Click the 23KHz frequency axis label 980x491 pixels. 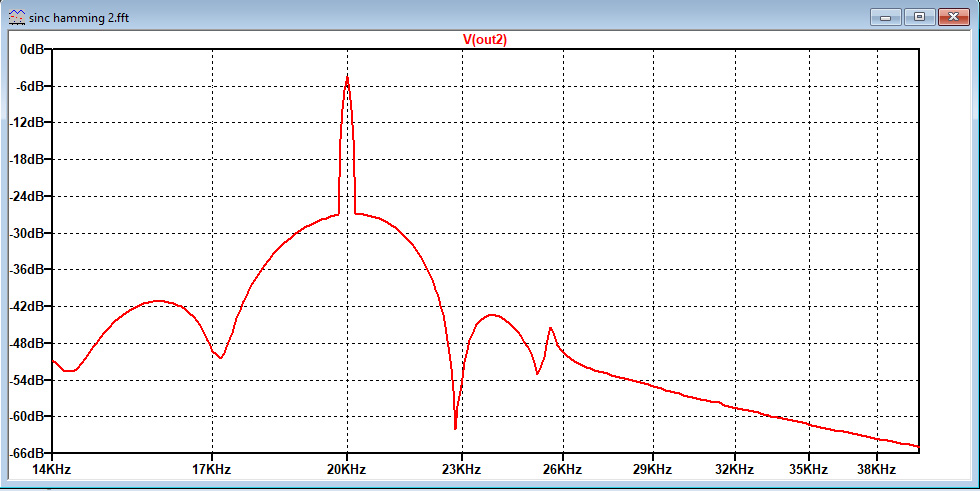[x=462, y=469]
